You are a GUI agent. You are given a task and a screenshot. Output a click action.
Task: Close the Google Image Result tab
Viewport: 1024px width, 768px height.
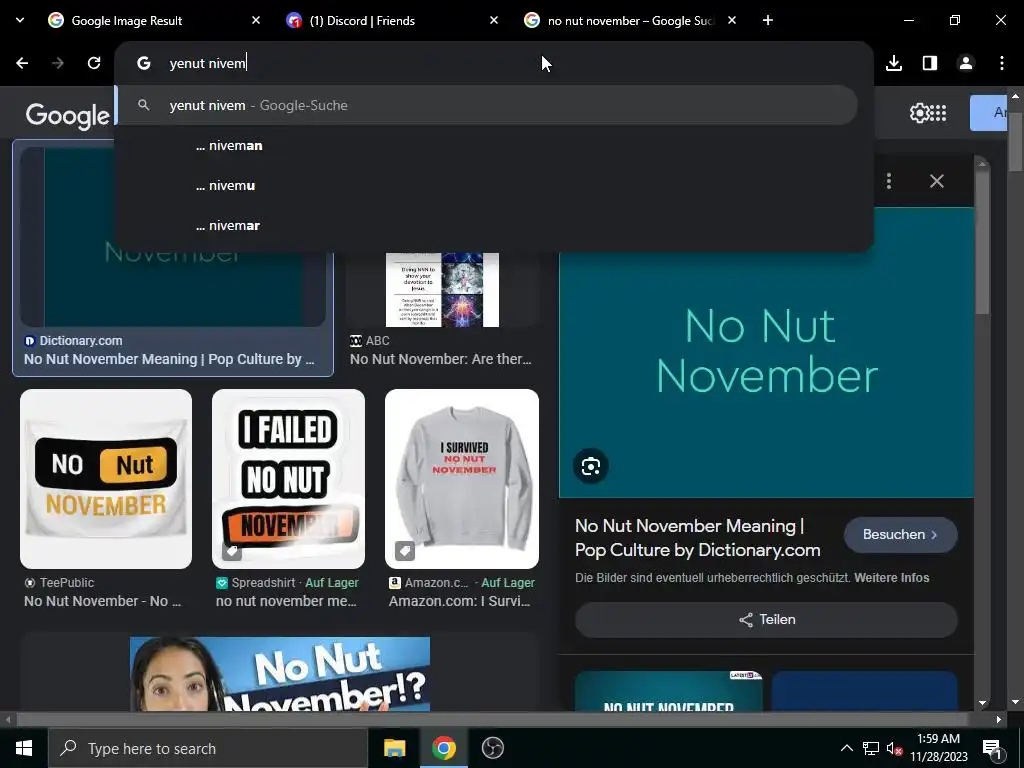[x=256, y=20]
